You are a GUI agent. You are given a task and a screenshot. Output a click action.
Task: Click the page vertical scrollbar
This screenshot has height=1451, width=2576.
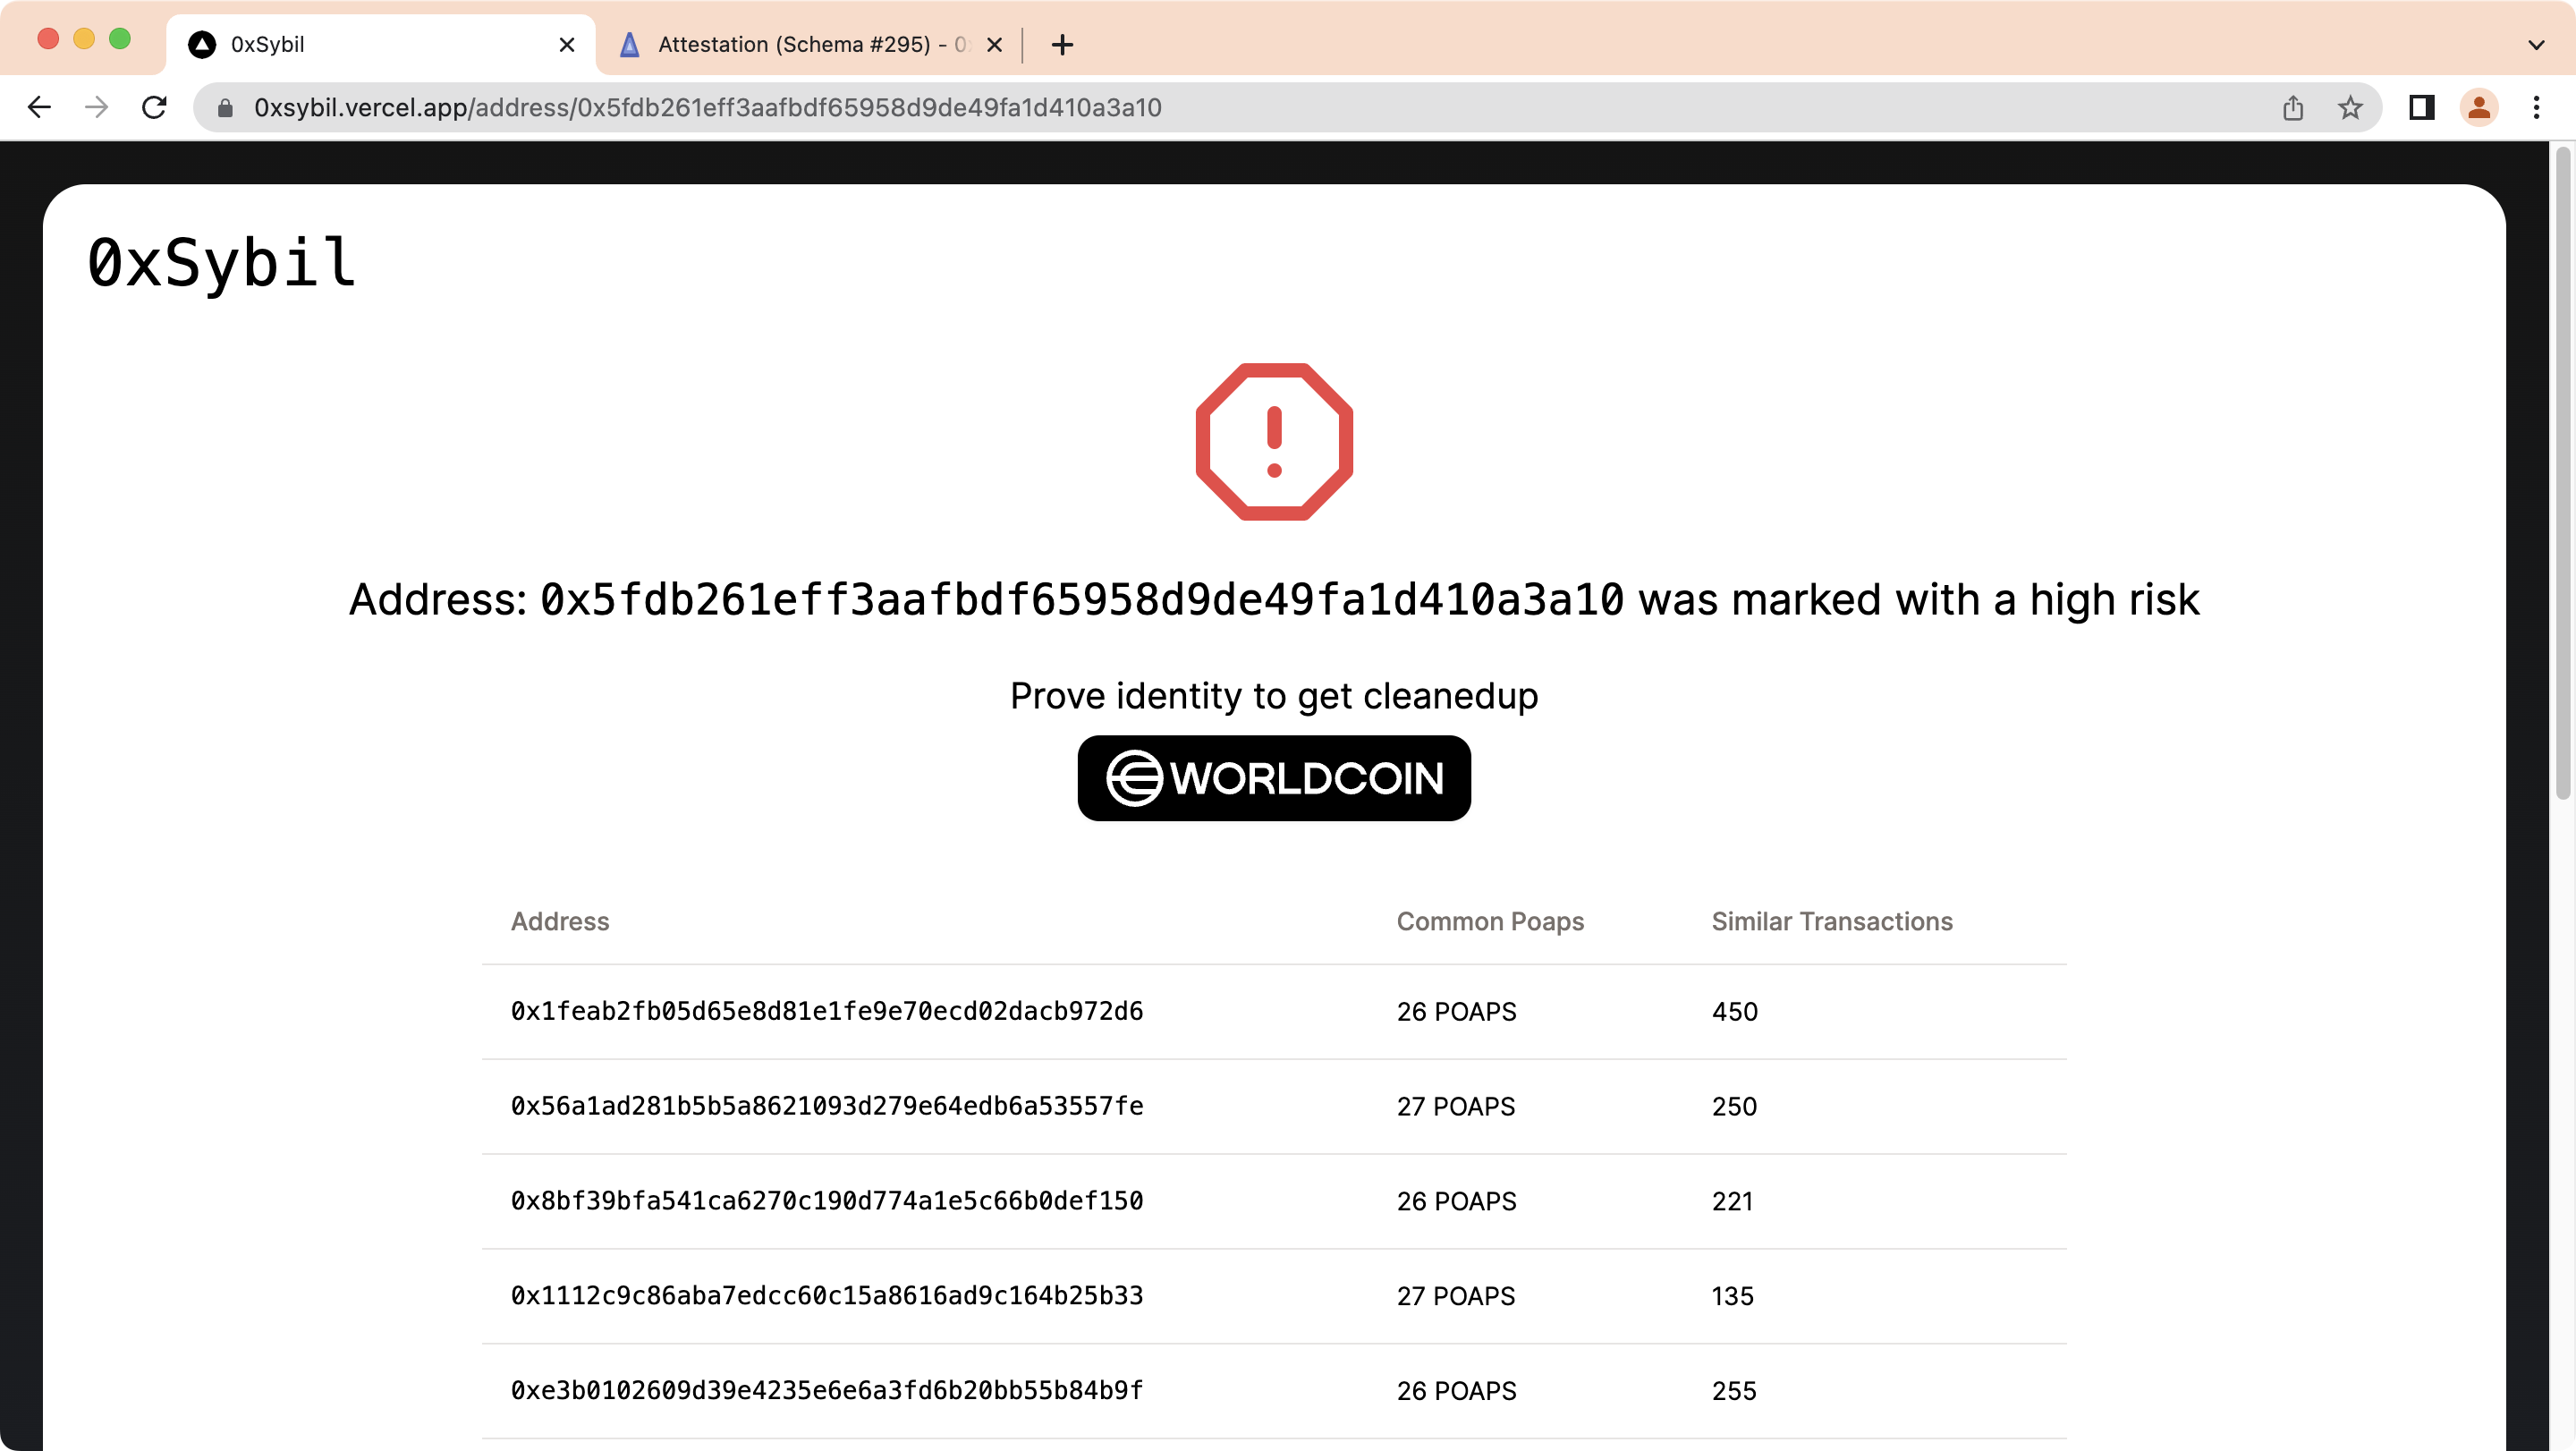tap(2563, 473)
